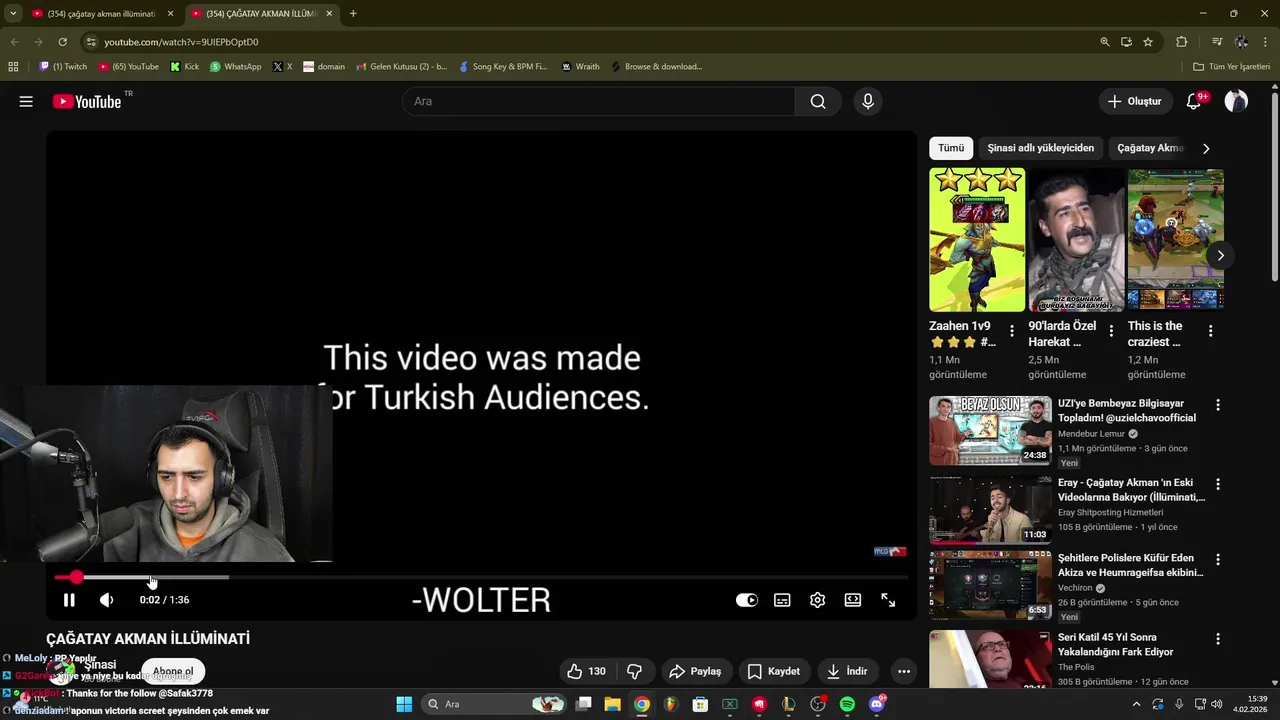Viewport: 1280px width, 720px height.
Task: Open Microsoft Store from taskbar
Action: [700, 704]
